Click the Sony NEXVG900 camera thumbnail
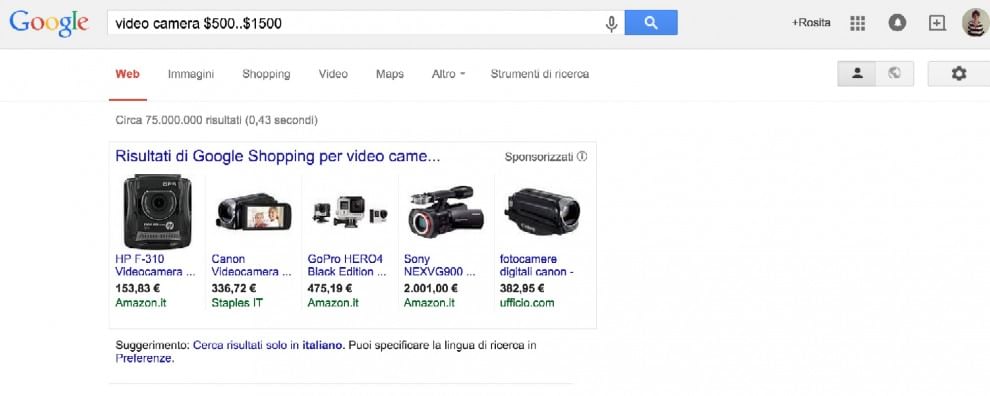Viewport: 990px width, 396px height. [446, 212]
